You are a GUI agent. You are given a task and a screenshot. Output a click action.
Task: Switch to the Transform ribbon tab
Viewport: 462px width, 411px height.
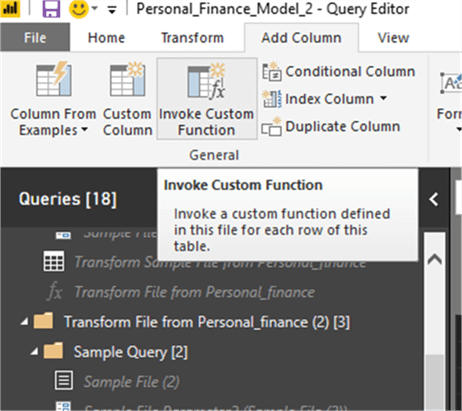point(192,38)
